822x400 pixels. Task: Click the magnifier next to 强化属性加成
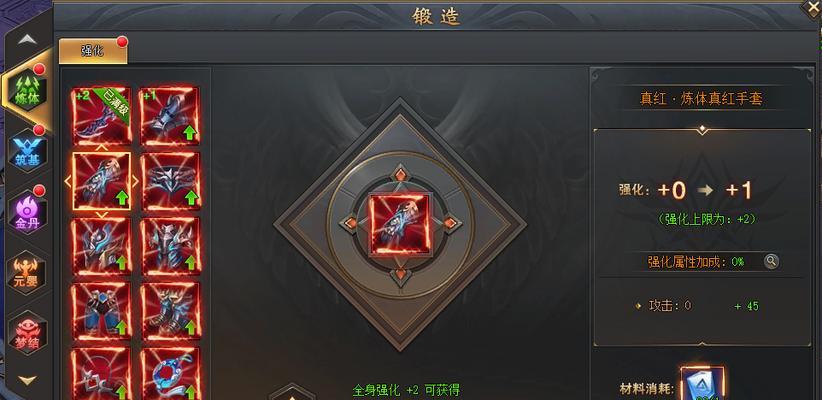771,261
